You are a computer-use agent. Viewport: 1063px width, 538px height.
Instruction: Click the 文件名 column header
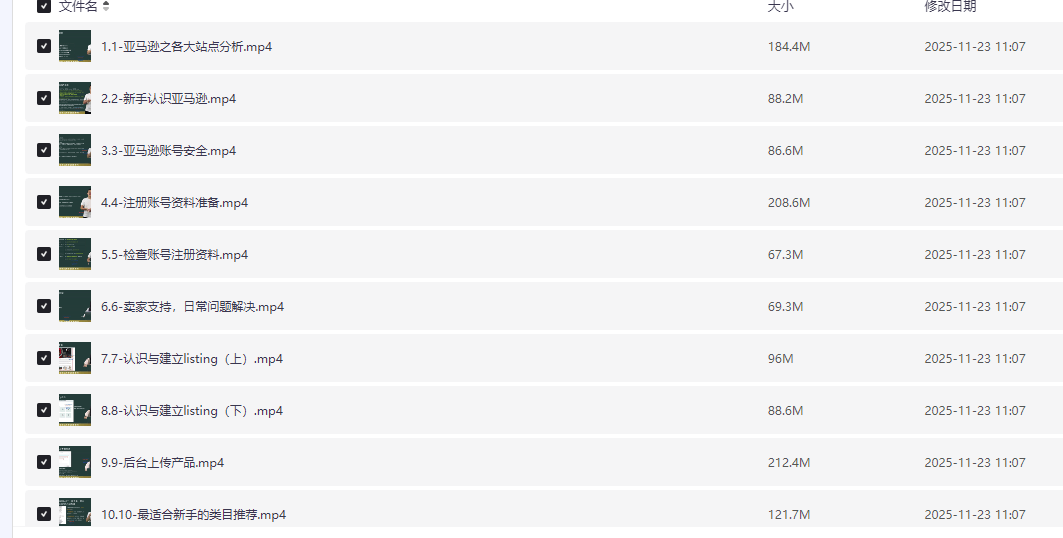[78, 6]
